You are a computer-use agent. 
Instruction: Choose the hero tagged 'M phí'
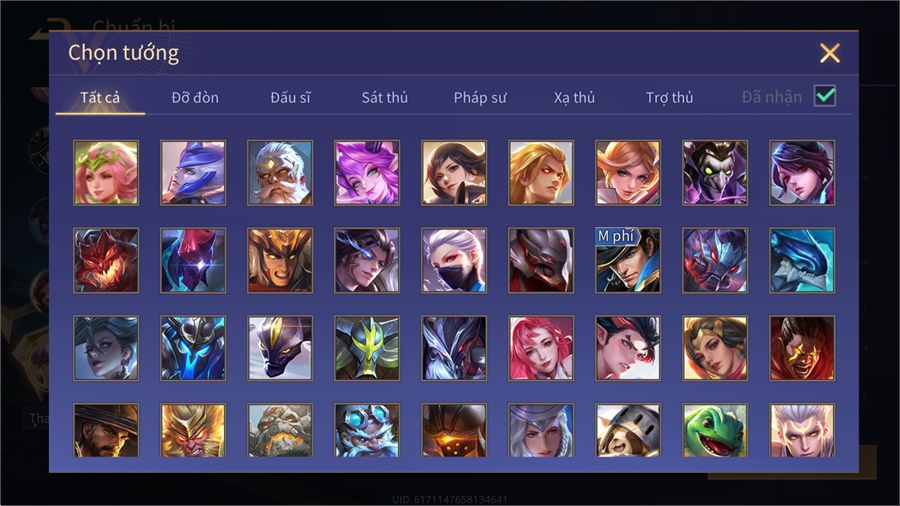tap(628, 260)
